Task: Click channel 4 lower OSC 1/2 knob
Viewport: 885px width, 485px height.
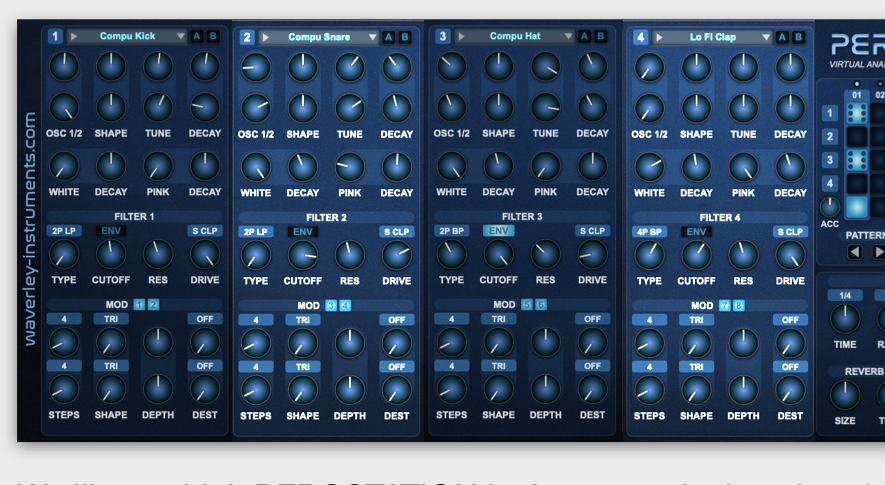Action: coord(649,108)
